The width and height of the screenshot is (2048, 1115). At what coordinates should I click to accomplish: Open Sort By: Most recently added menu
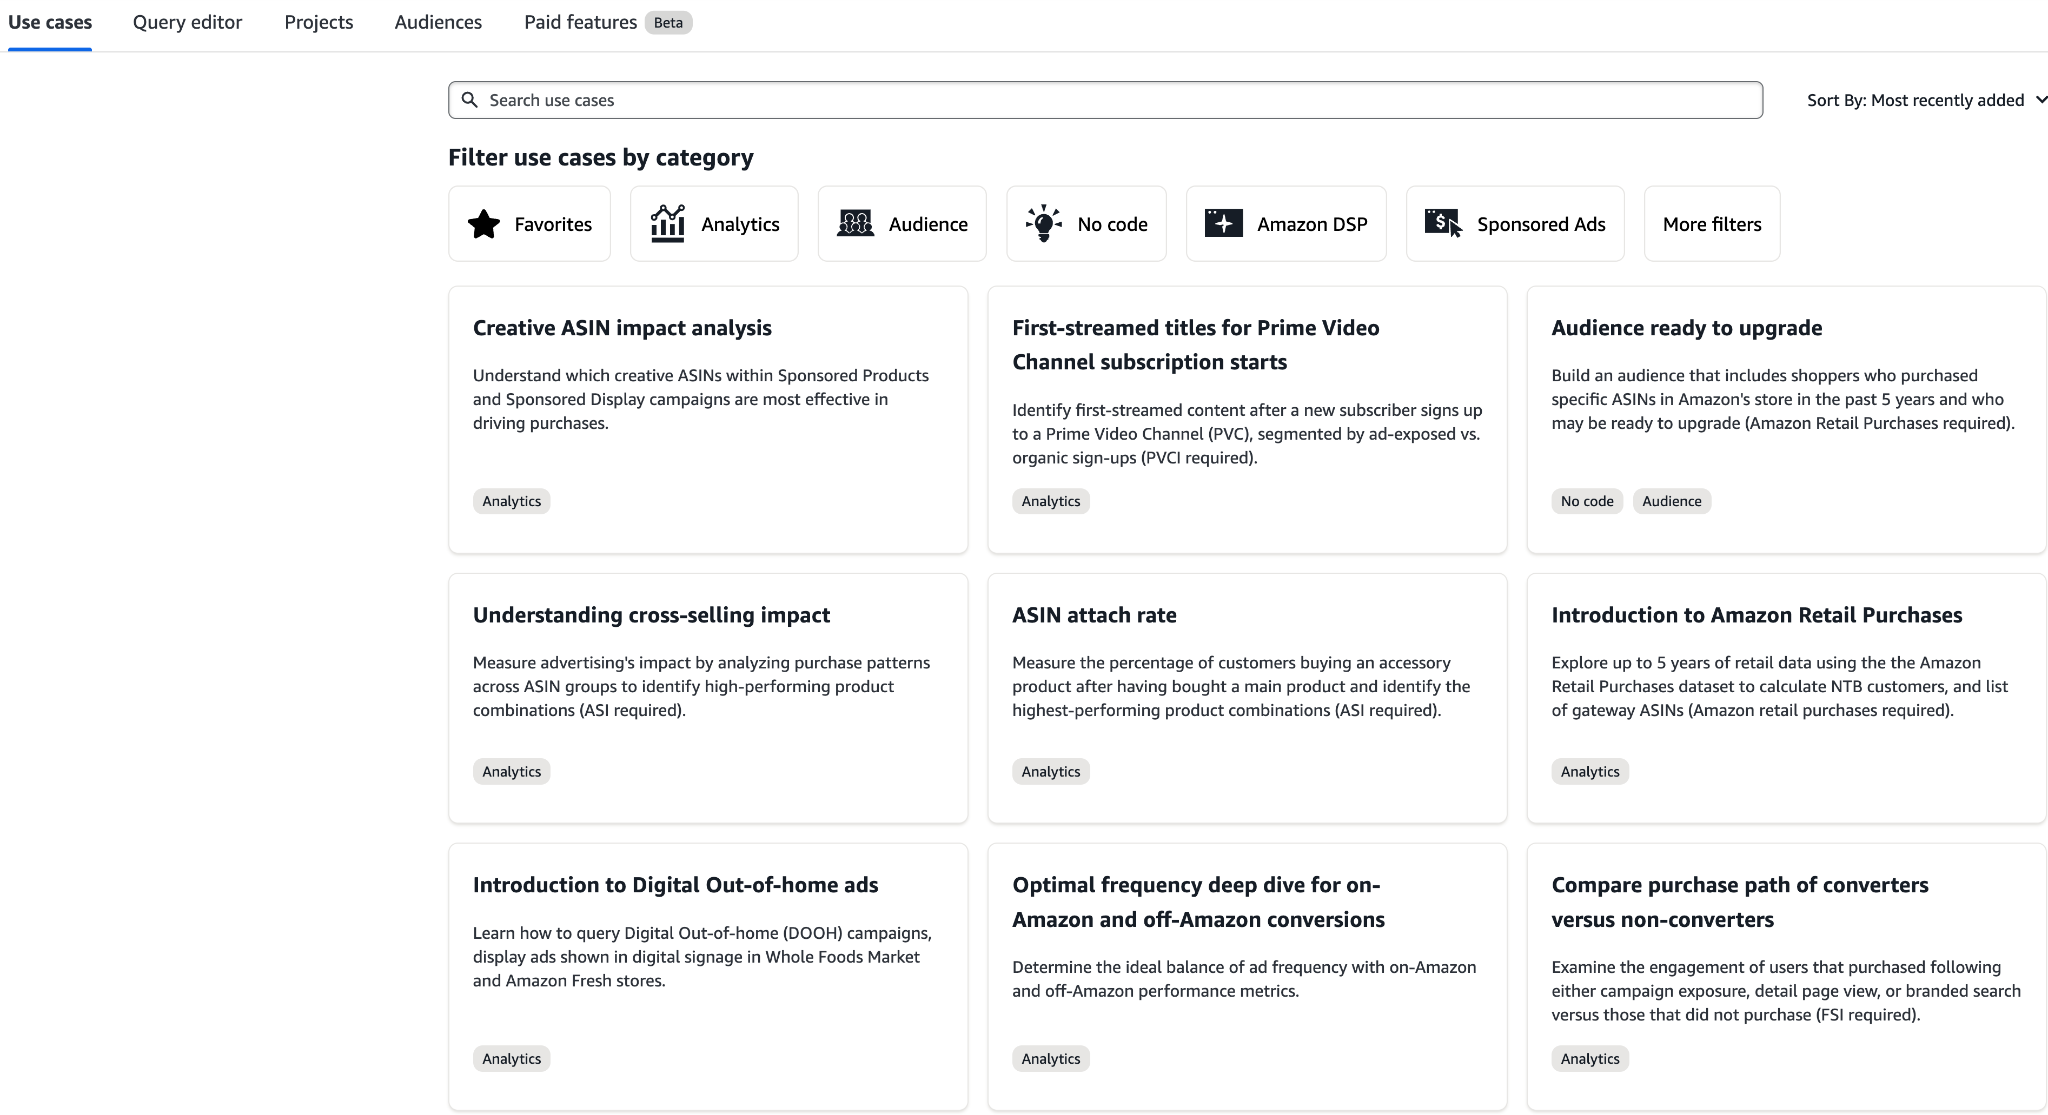pyautogui.click(x=1915, y=100)
